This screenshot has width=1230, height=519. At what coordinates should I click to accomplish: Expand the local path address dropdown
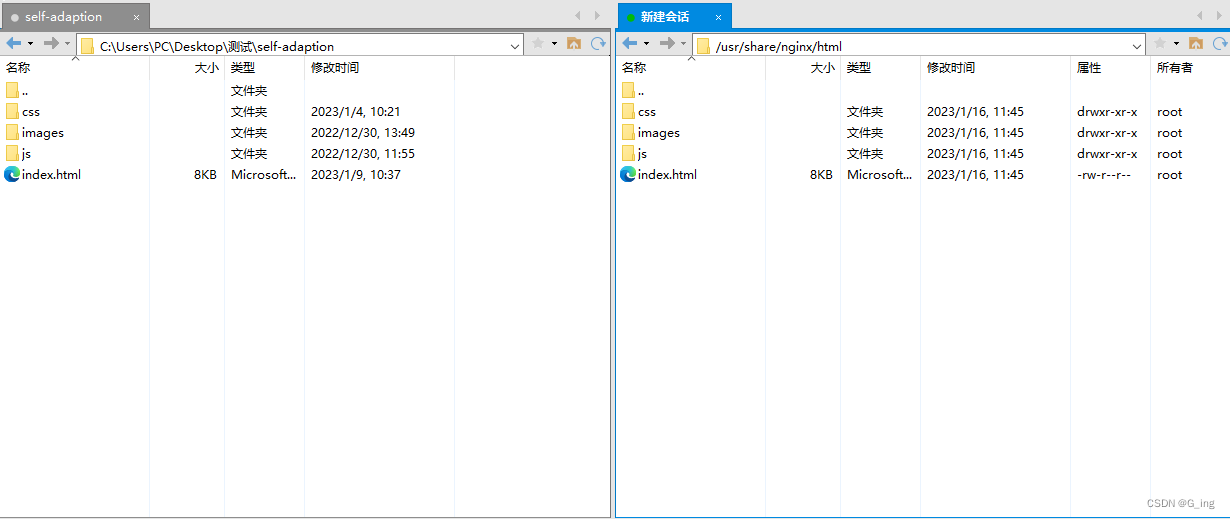tap(515, 46)
